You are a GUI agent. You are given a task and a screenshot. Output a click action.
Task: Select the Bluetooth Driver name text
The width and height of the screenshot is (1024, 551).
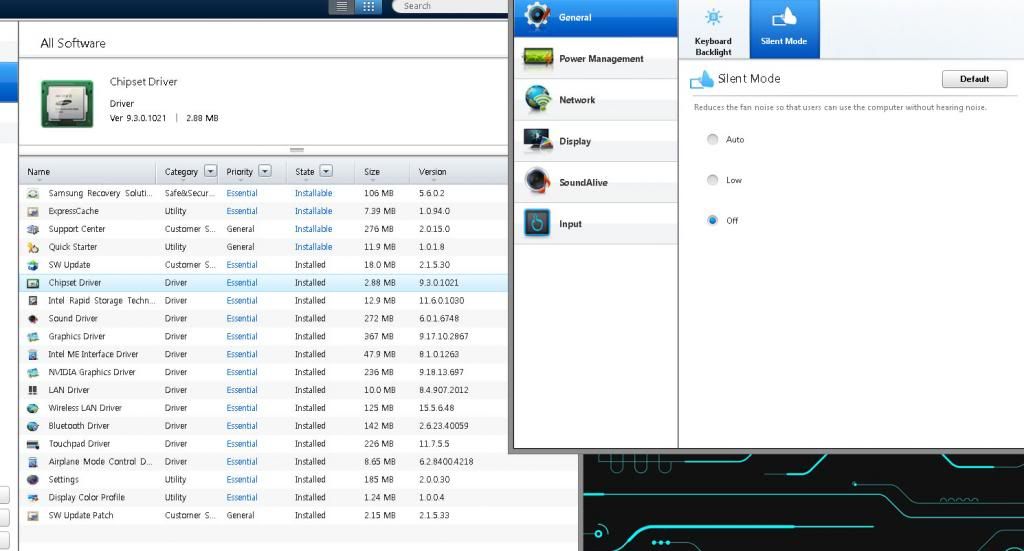point(79,426)
